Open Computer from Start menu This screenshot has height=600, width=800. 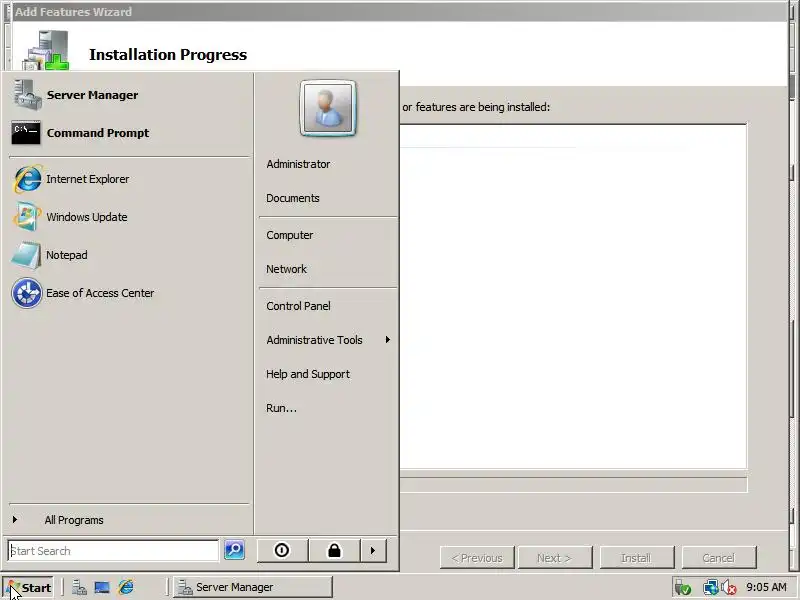[x=290, y=235]
